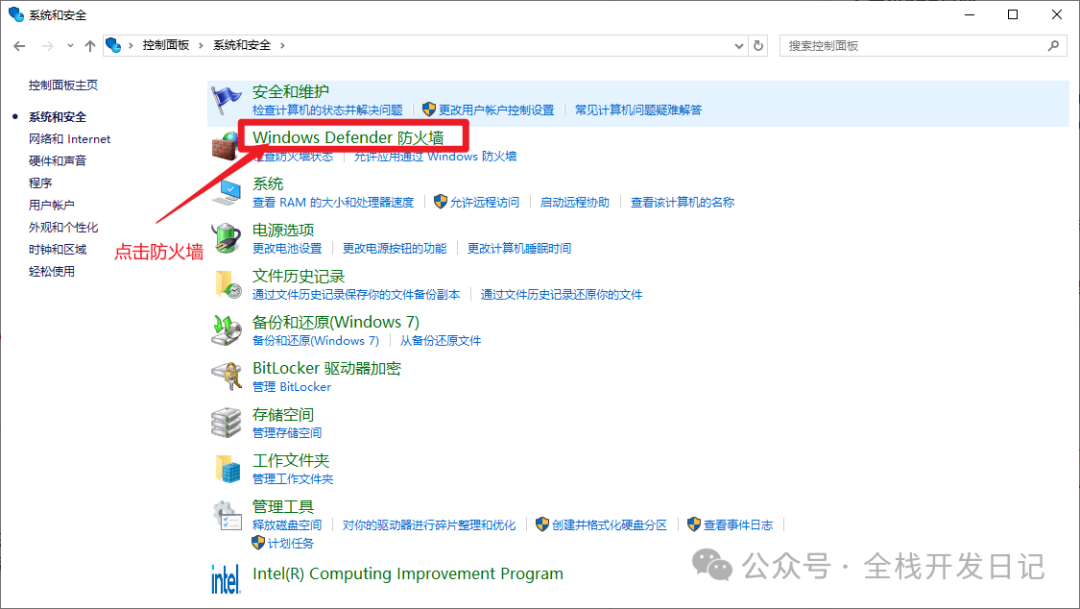Screen dimensions: 1080x609
Task: Open 外观和个性化 category
Action: pos(63,227)
